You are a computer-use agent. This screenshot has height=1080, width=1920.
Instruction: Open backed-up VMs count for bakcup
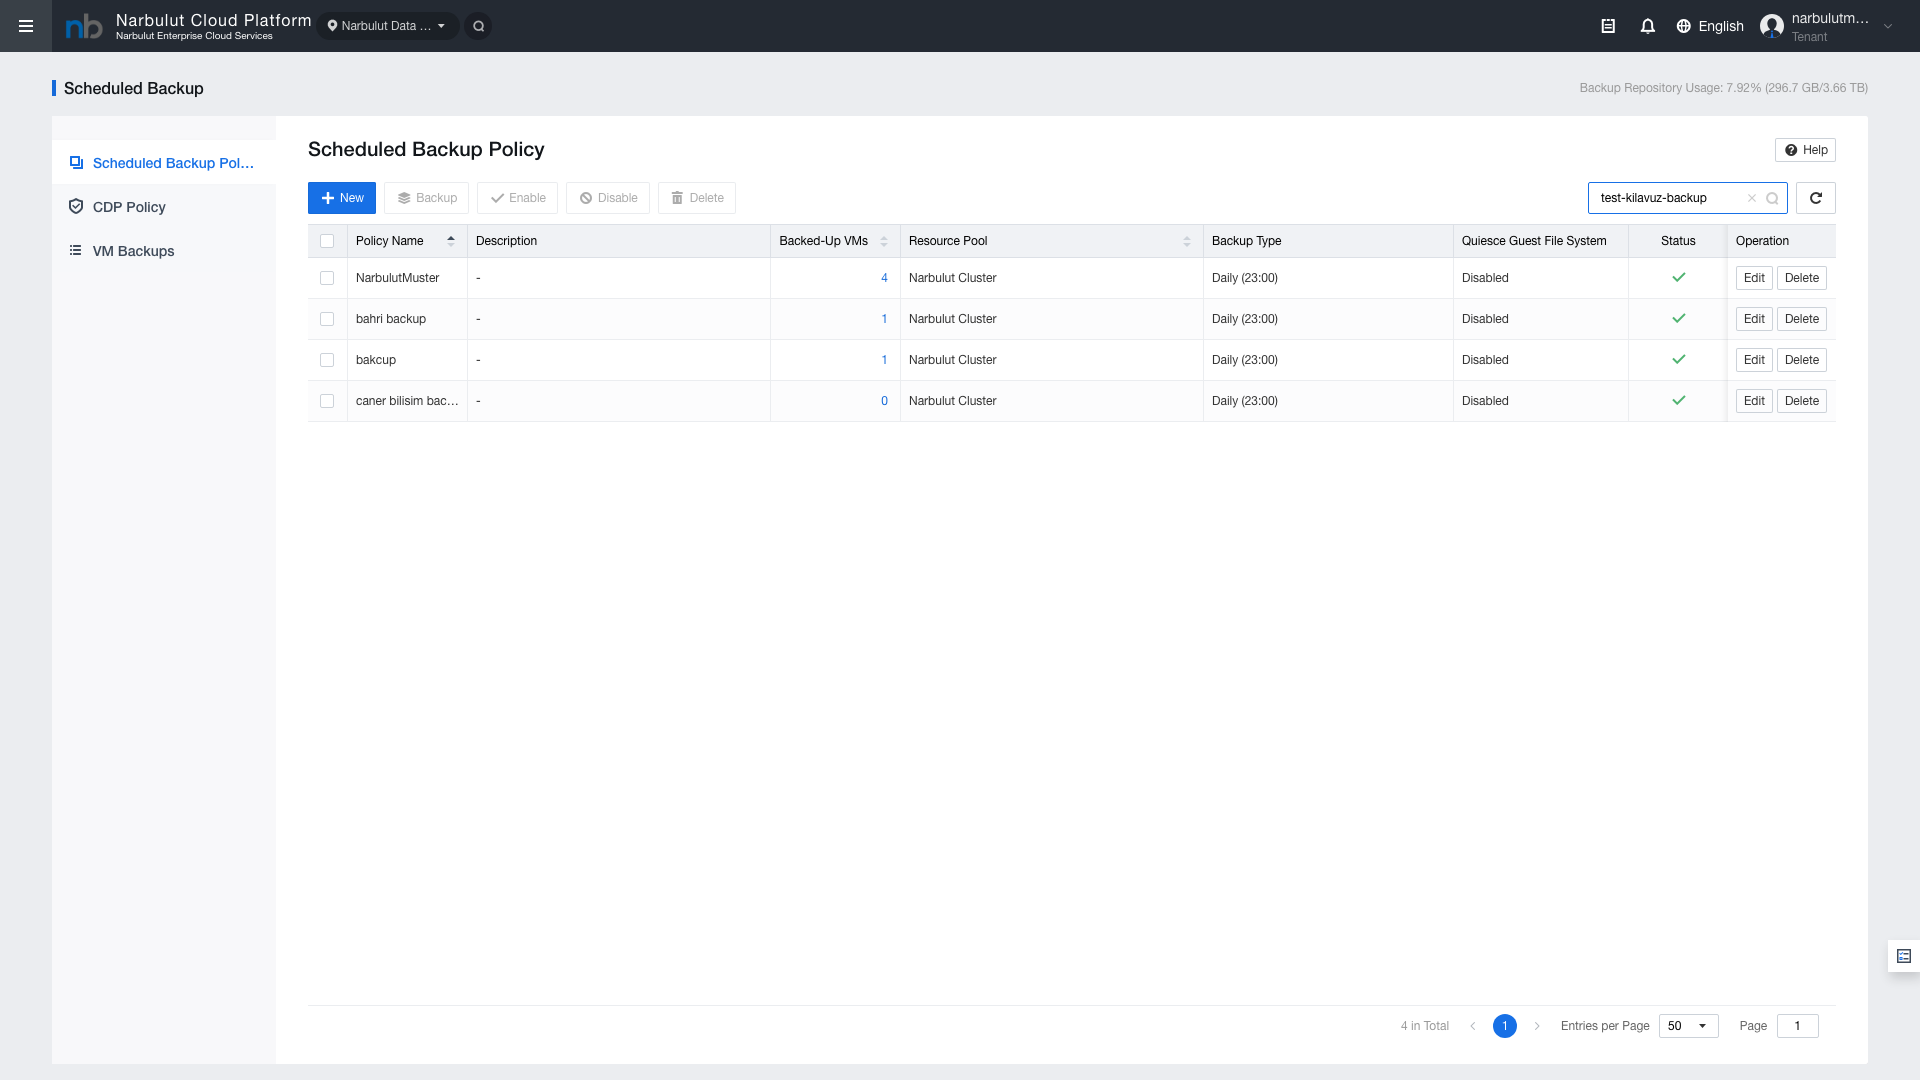[884, 360]
